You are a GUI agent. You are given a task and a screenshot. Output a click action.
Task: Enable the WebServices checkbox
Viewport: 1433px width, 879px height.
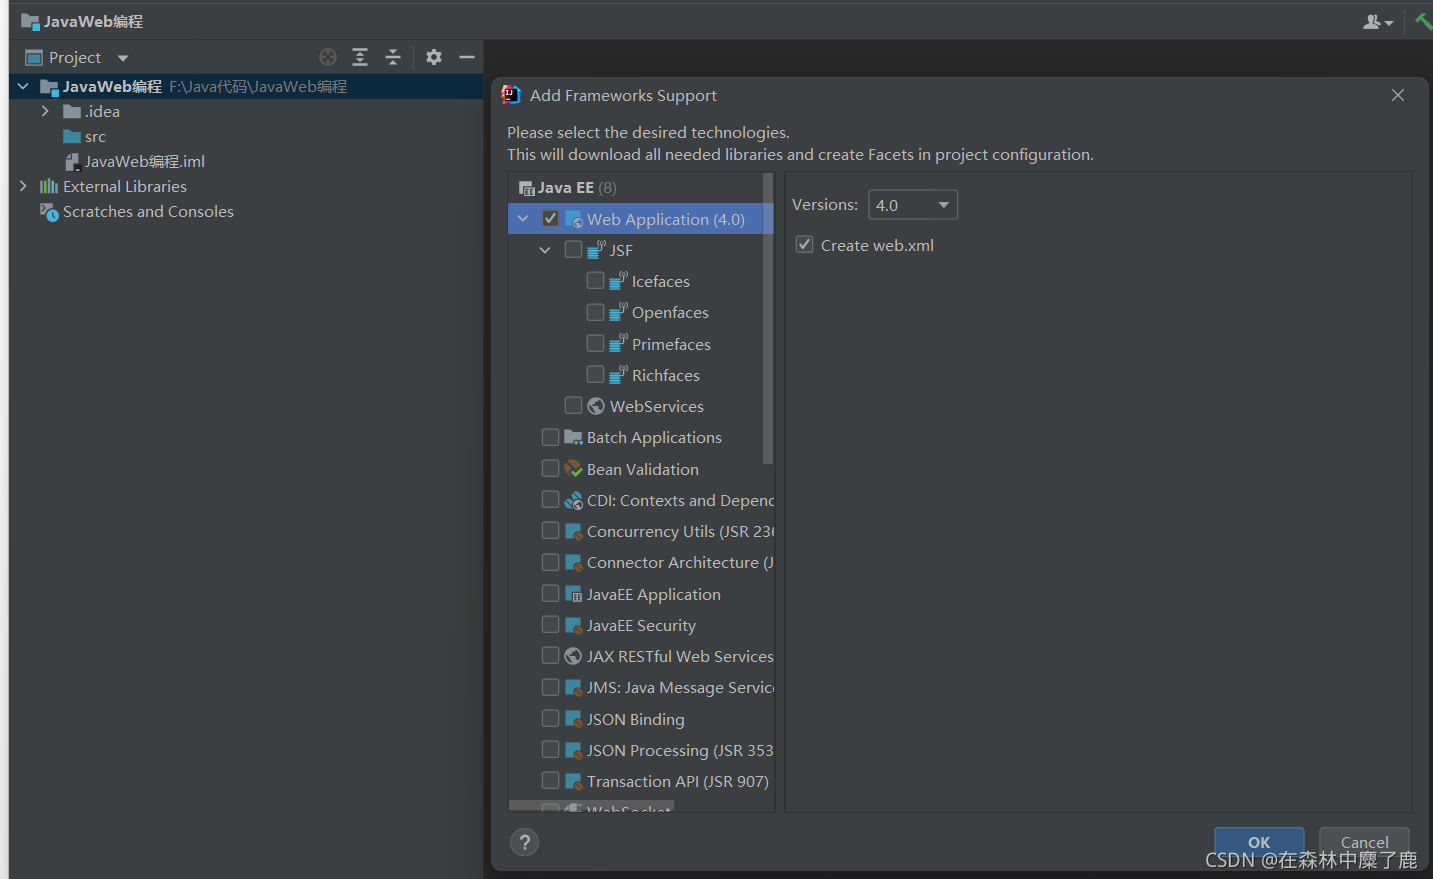click(x=573, y=405)
